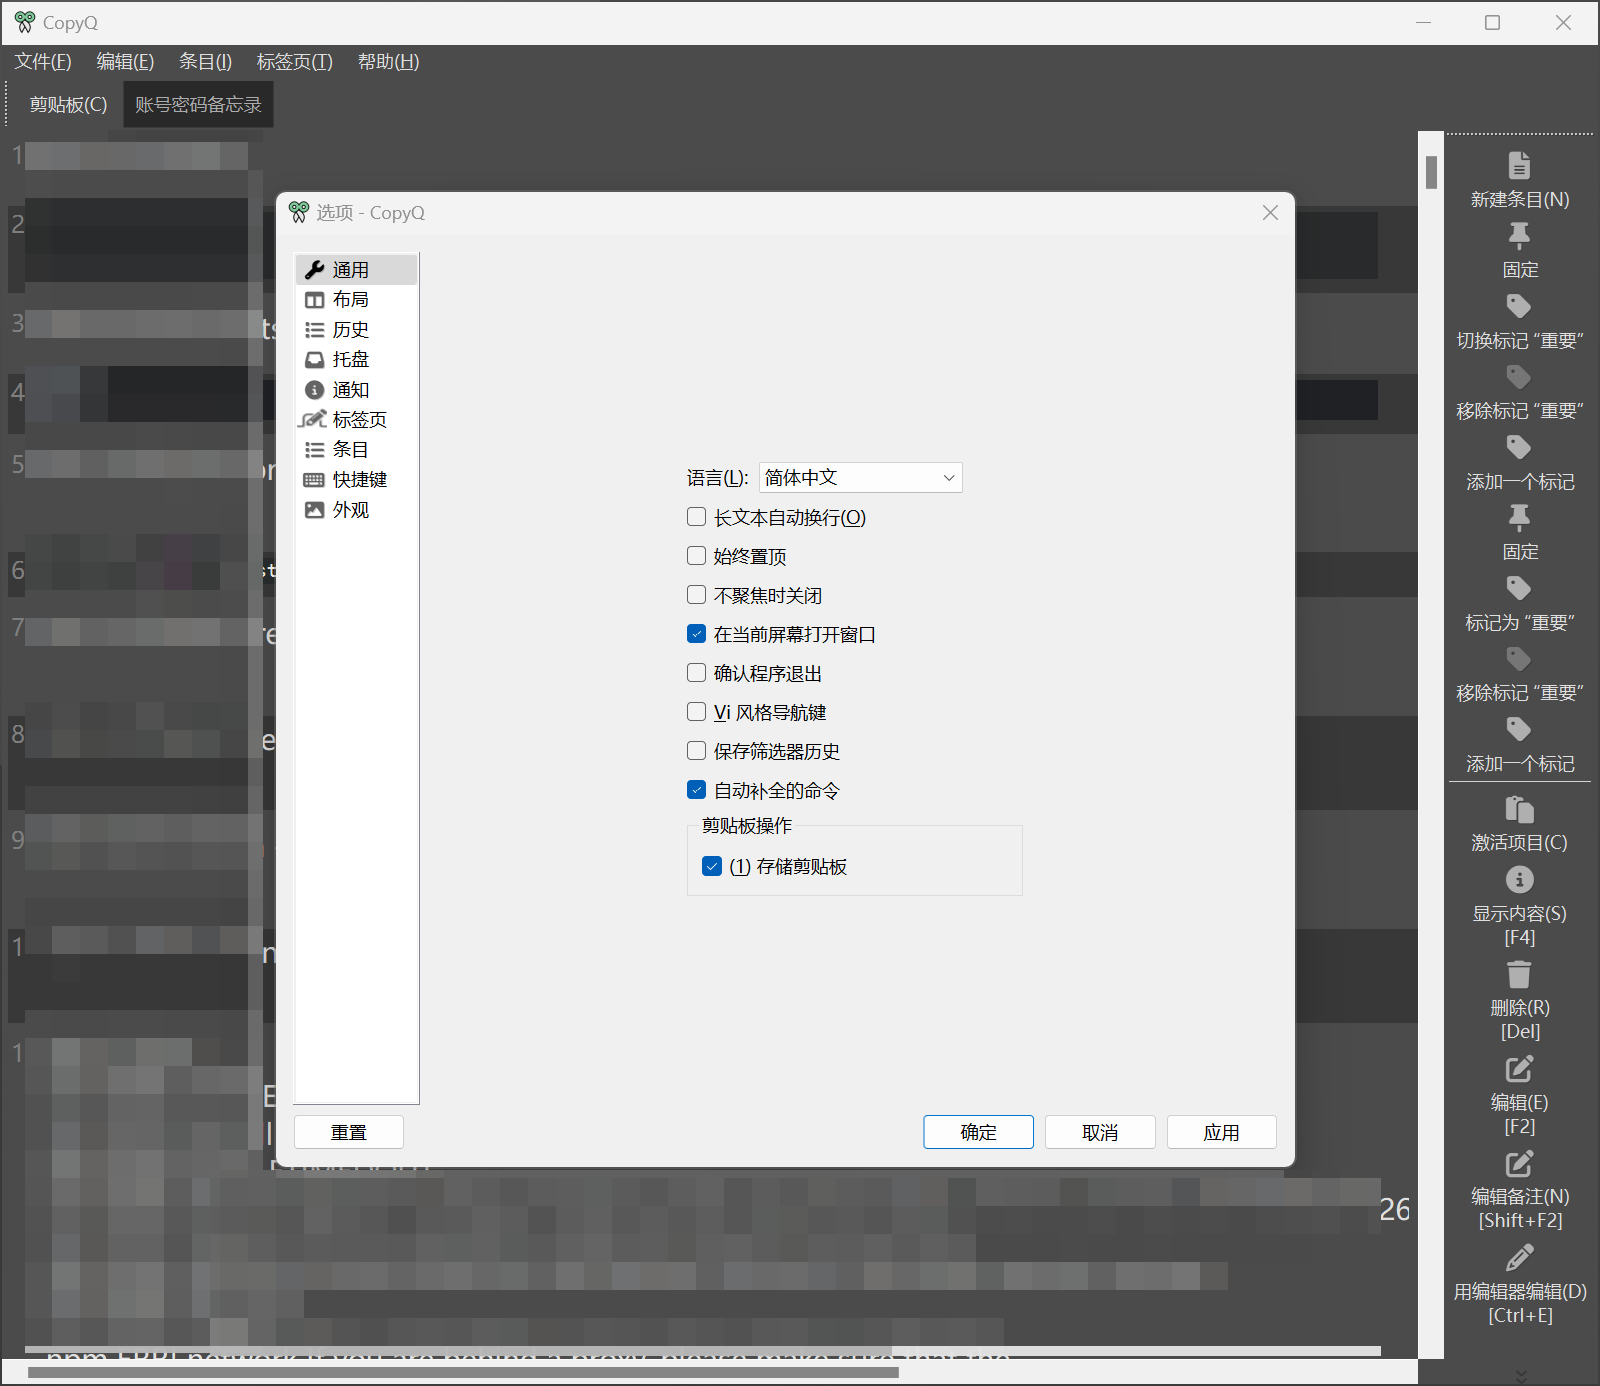This screenshot has width=1600, height=1386.
Task: Check 保存筛选器历史 option
Action: pos(697,751)
